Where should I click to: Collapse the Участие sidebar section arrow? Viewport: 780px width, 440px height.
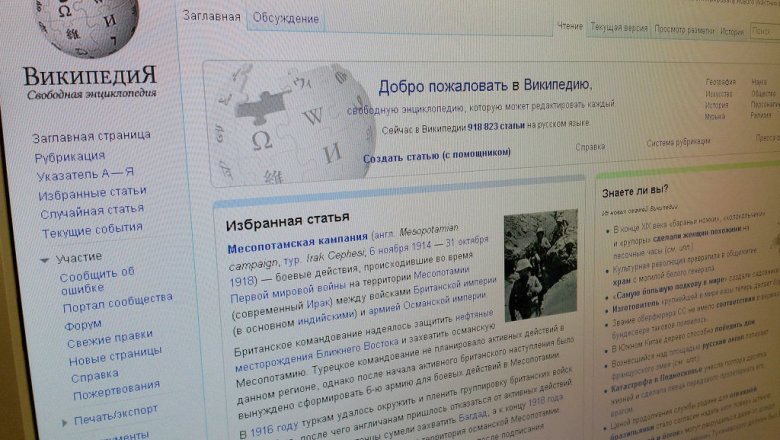(x=45, y=260)
